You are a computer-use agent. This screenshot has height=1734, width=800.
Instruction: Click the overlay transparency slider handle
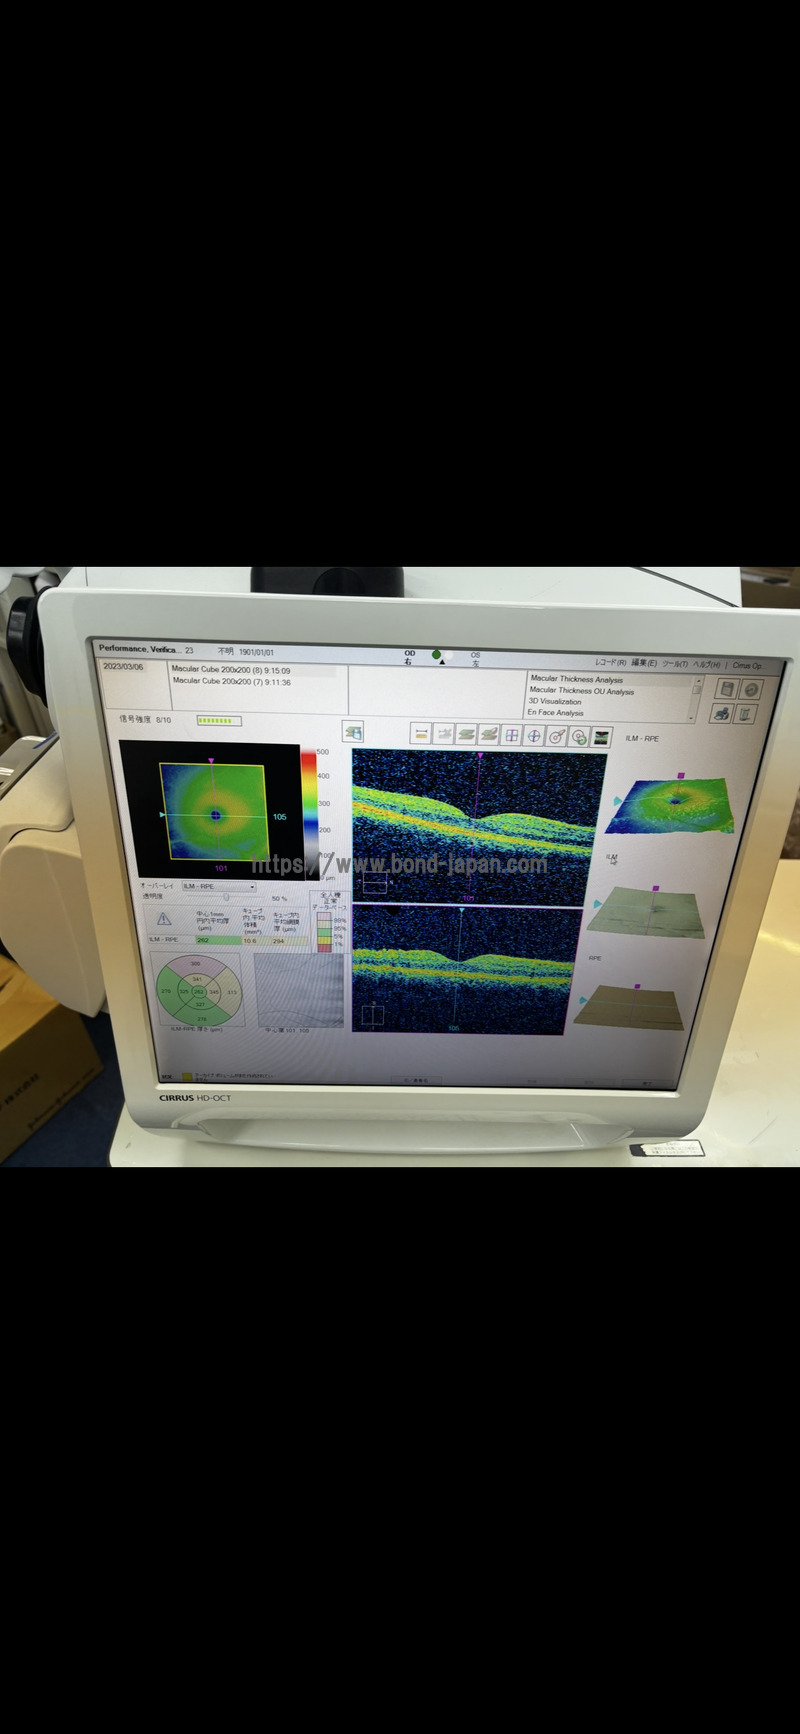226,898
